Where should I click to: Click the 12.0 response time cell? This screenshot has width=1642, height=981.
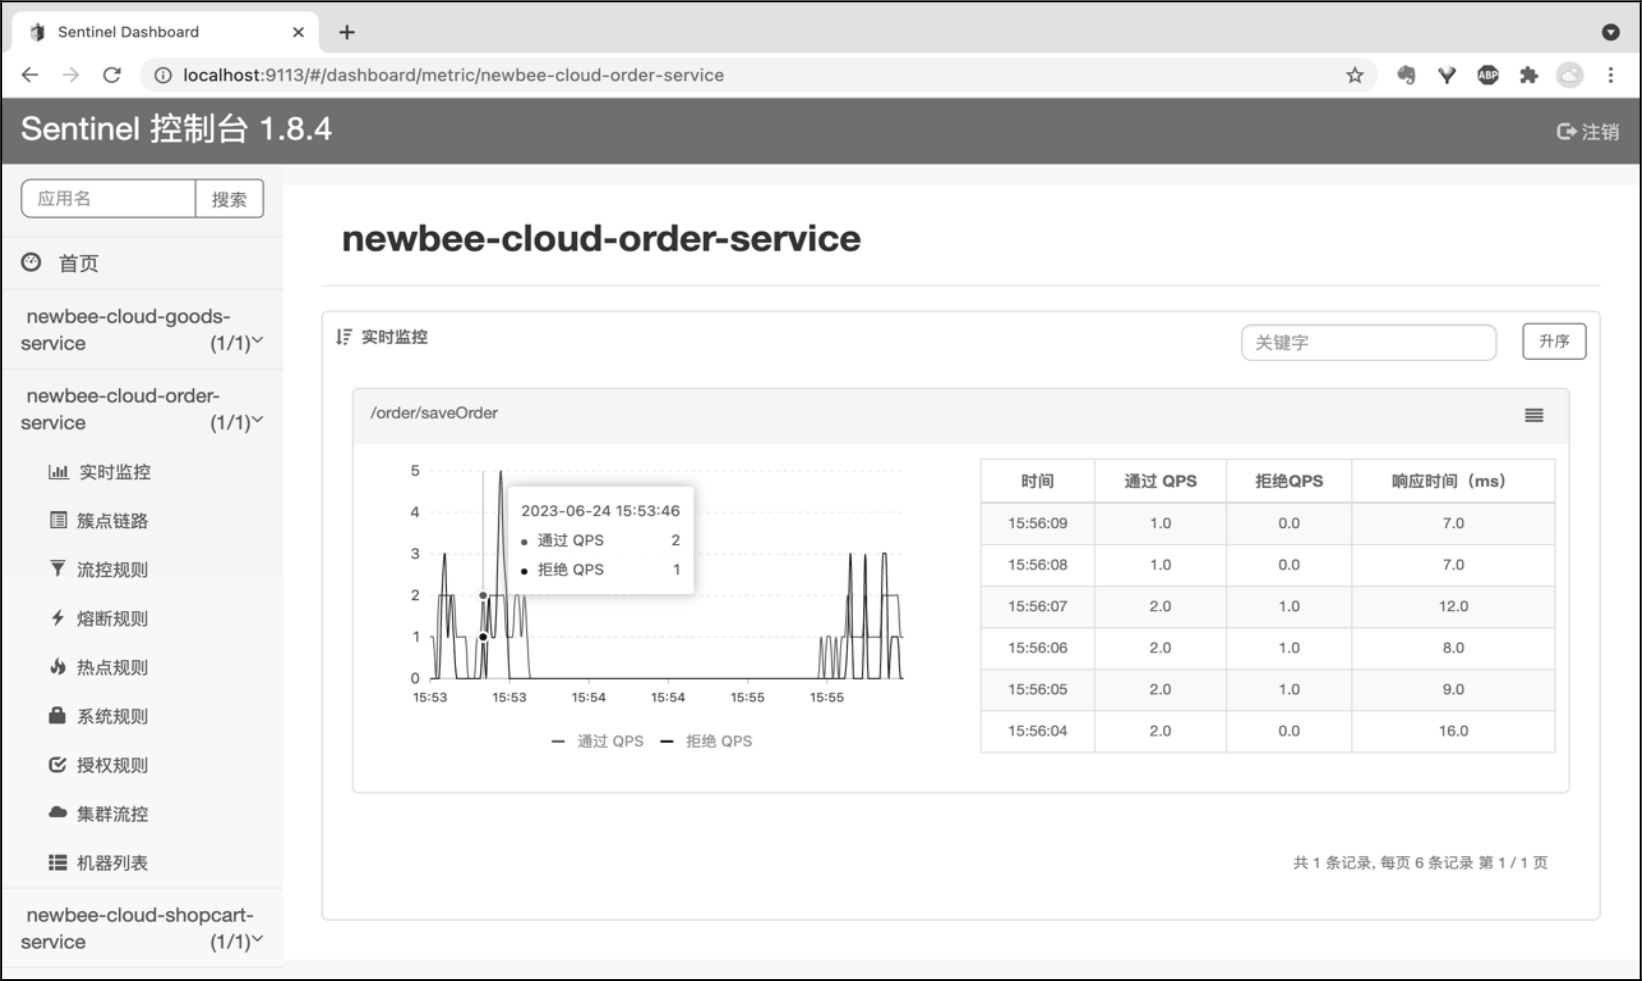[1453, 606]
